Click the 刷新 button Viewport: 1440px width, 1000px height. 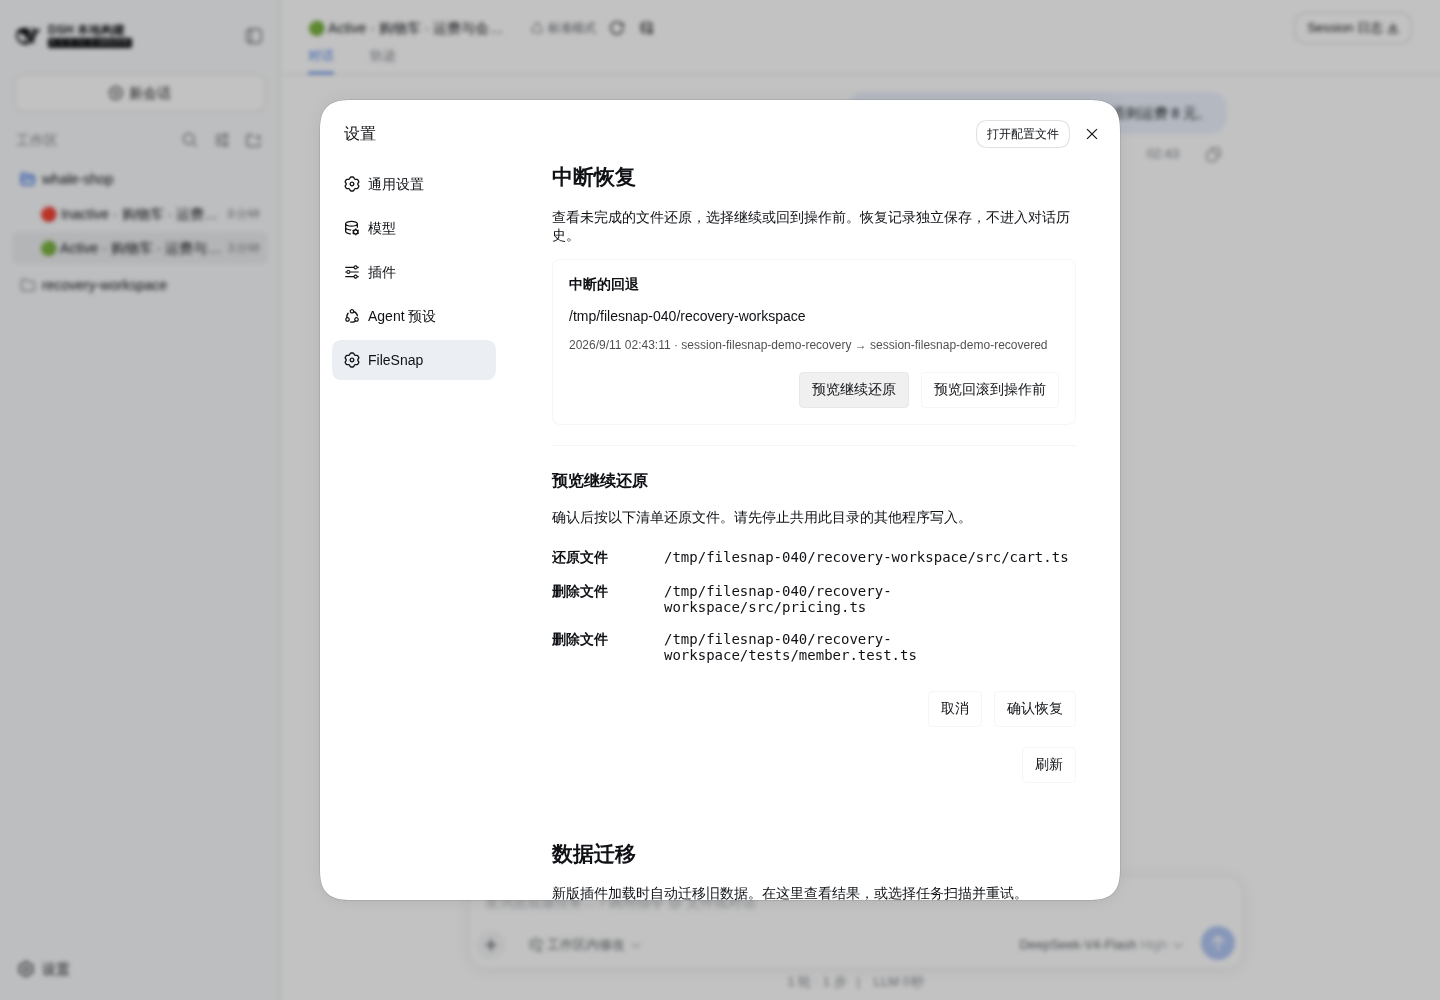(x=1049, y=765)
